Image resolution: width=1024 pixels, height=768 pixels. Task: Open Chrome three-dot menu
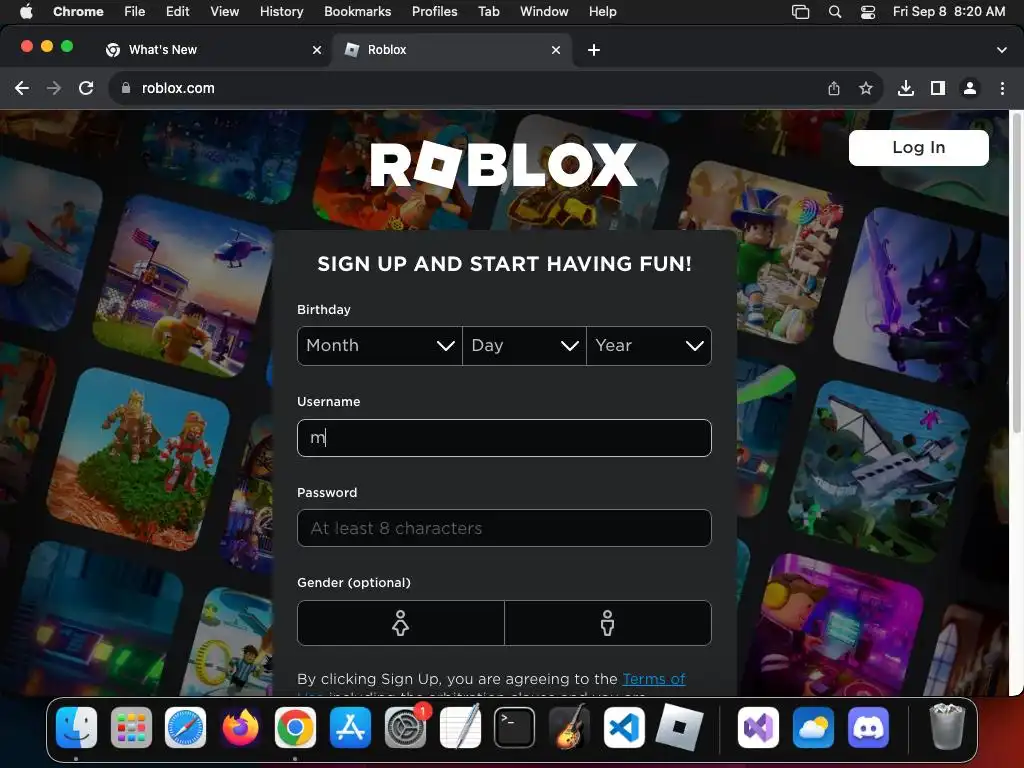click(x=1002, y=88)
